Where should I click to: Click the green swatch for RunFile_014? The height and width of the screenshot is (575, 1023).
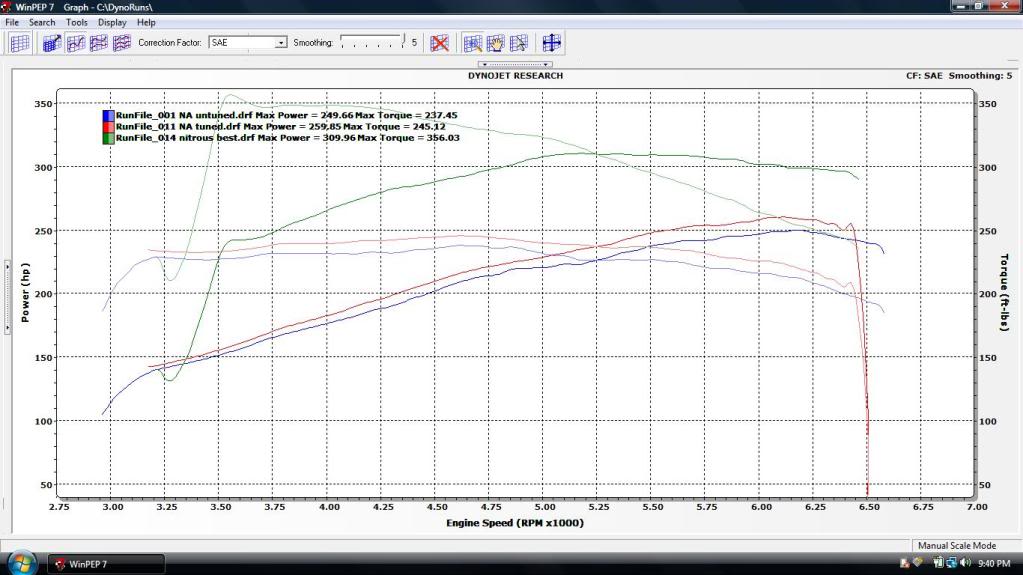click(108, 138)
